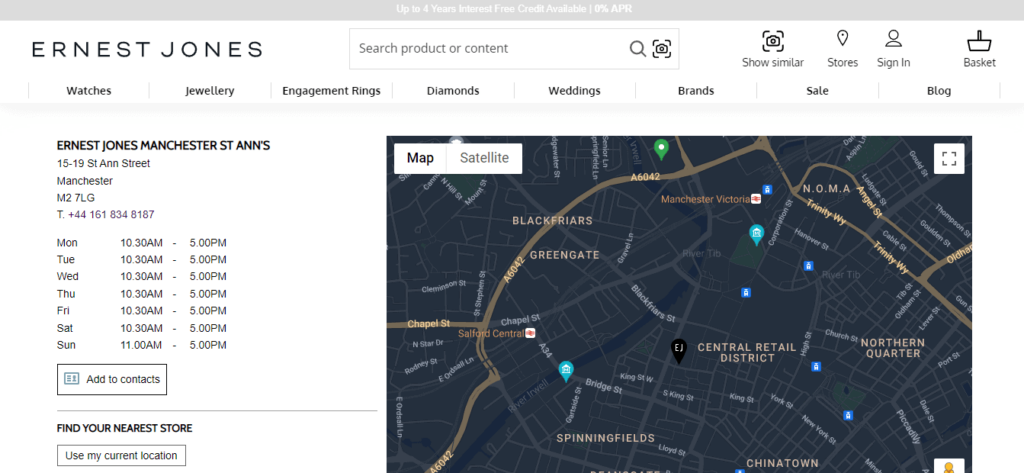Click the black EJ store map marker

click(x=679, y=351)
